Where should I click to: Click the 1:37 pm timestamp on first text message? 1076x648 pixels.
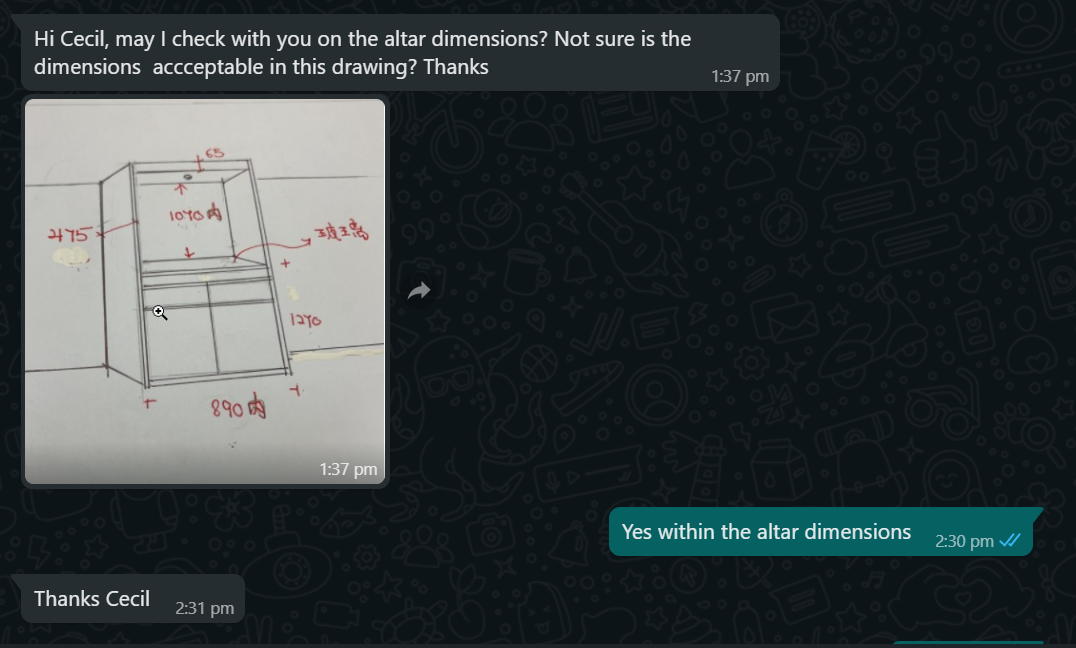[x=739, y=77]
